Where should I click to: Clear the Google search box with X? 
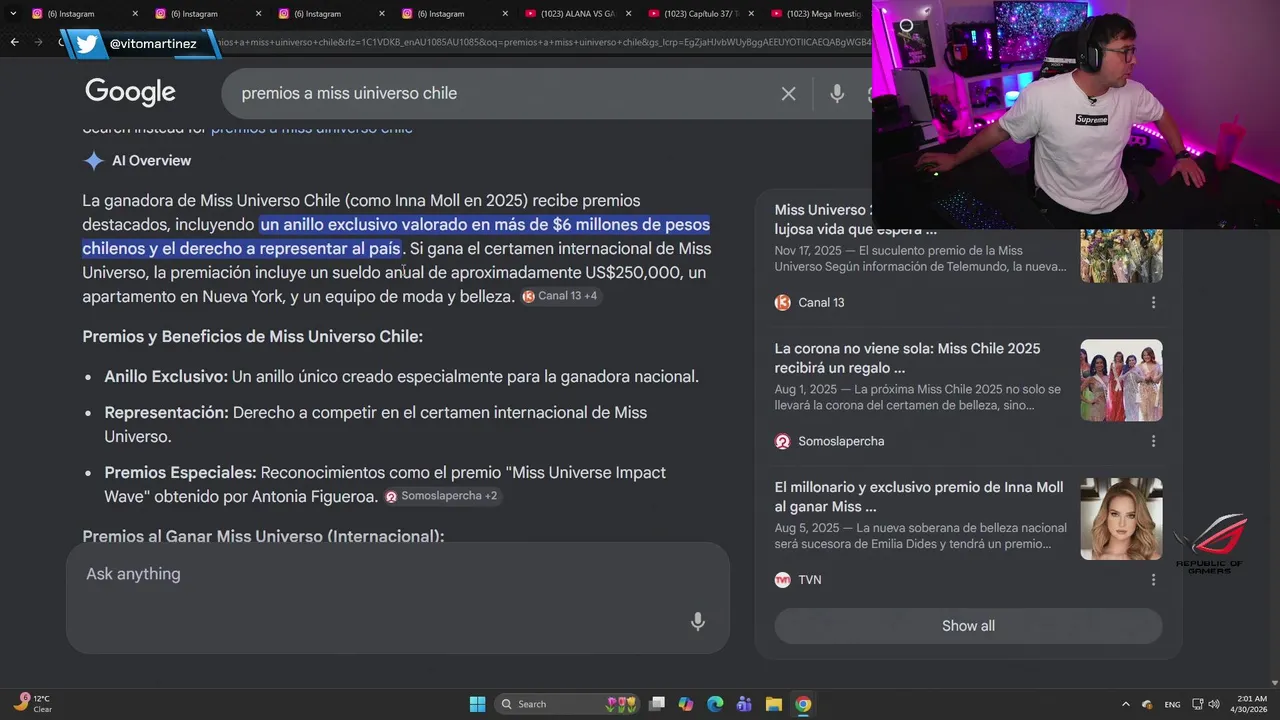pos(788,93)
